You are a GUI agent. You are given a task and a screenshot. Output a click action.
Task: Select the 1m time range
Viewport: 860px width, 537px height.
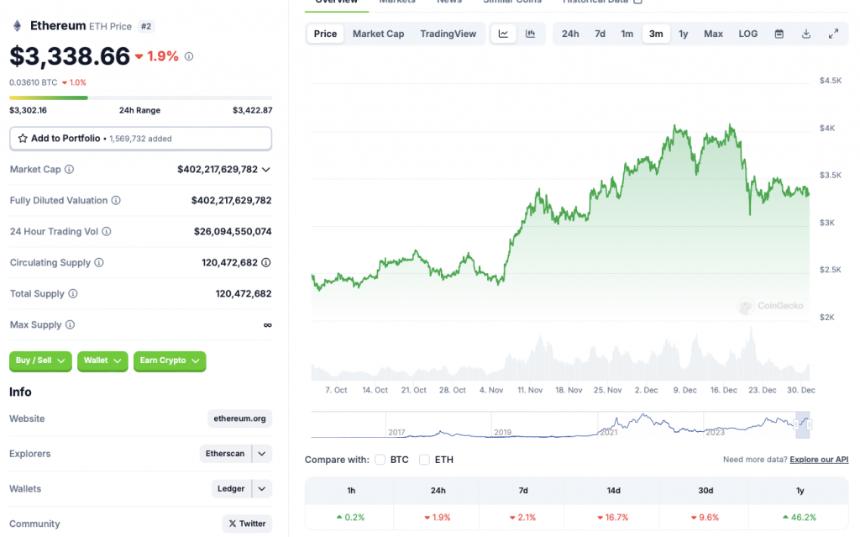(x=627, y=34)
